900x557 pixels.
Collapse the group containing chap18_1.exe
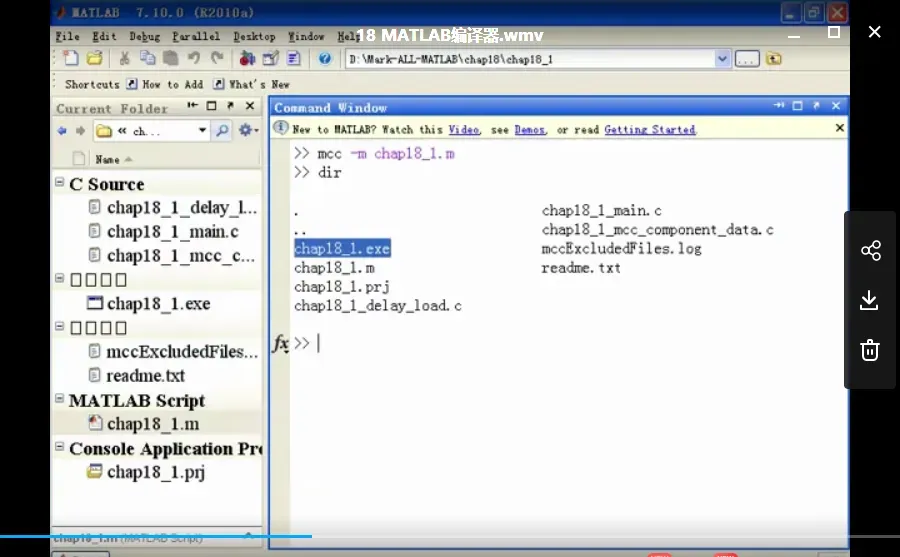[59, 278]
